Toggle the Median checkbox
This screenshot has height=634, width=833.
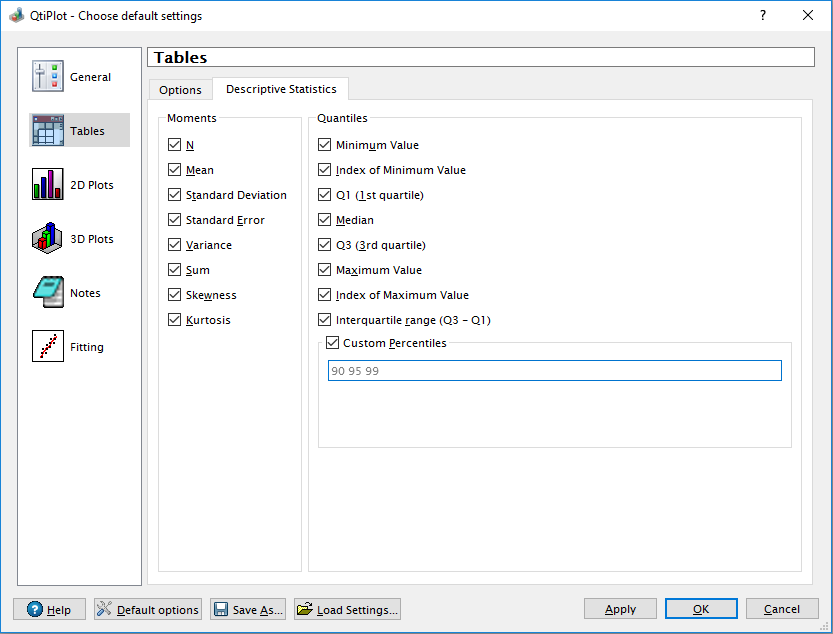[x=325, y=220]
